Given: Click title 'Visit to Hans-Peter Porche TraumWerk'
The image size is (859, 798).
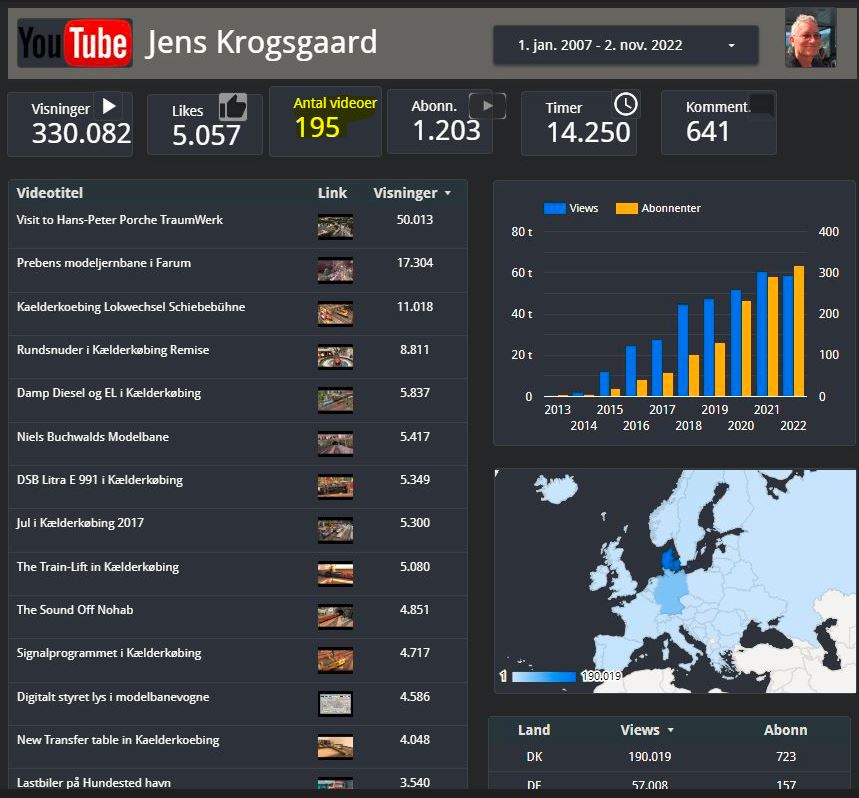Looking at the screenshot, I should tap(120, 220).
